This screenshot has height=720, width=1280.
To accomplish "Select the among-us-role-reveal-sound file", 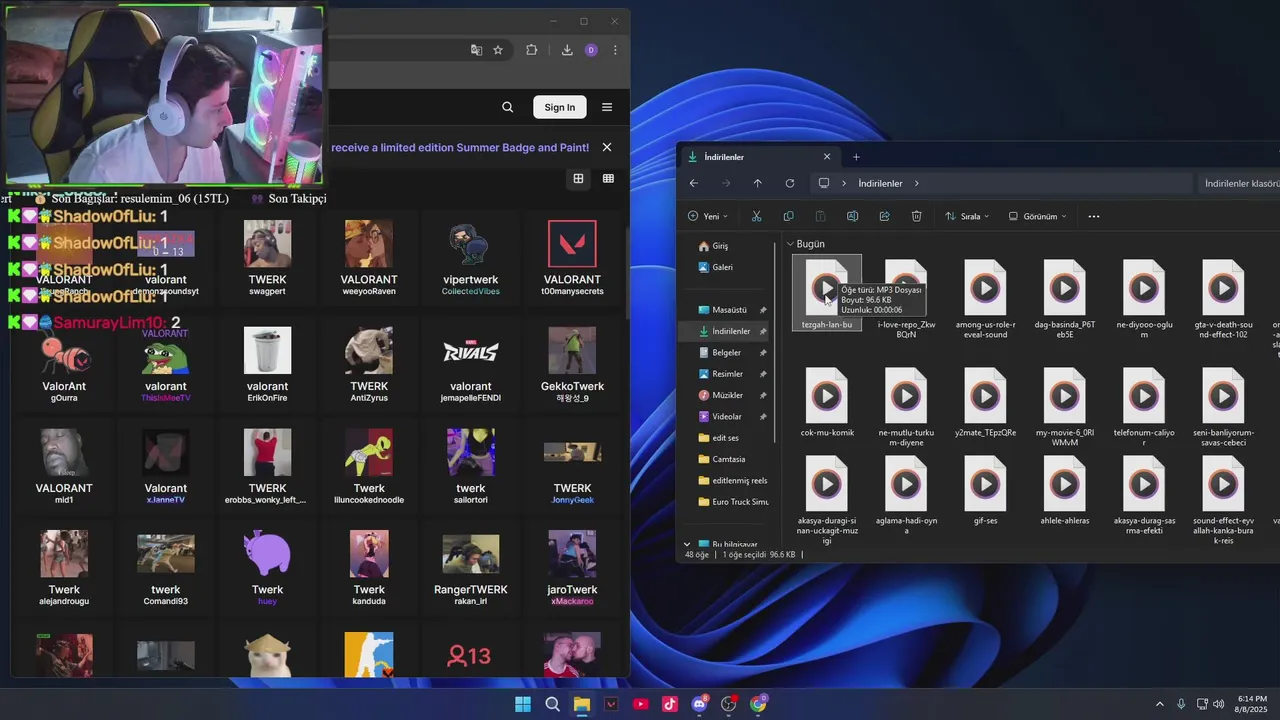I will 985,298.
